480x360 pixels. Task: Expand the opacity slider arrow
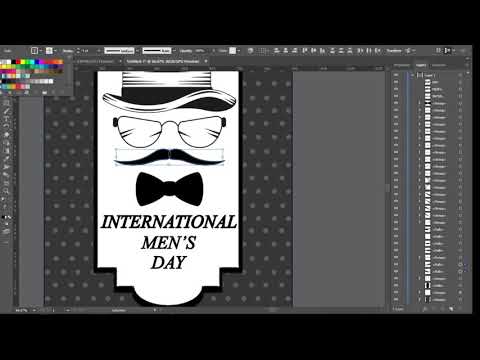coord(213,51)
